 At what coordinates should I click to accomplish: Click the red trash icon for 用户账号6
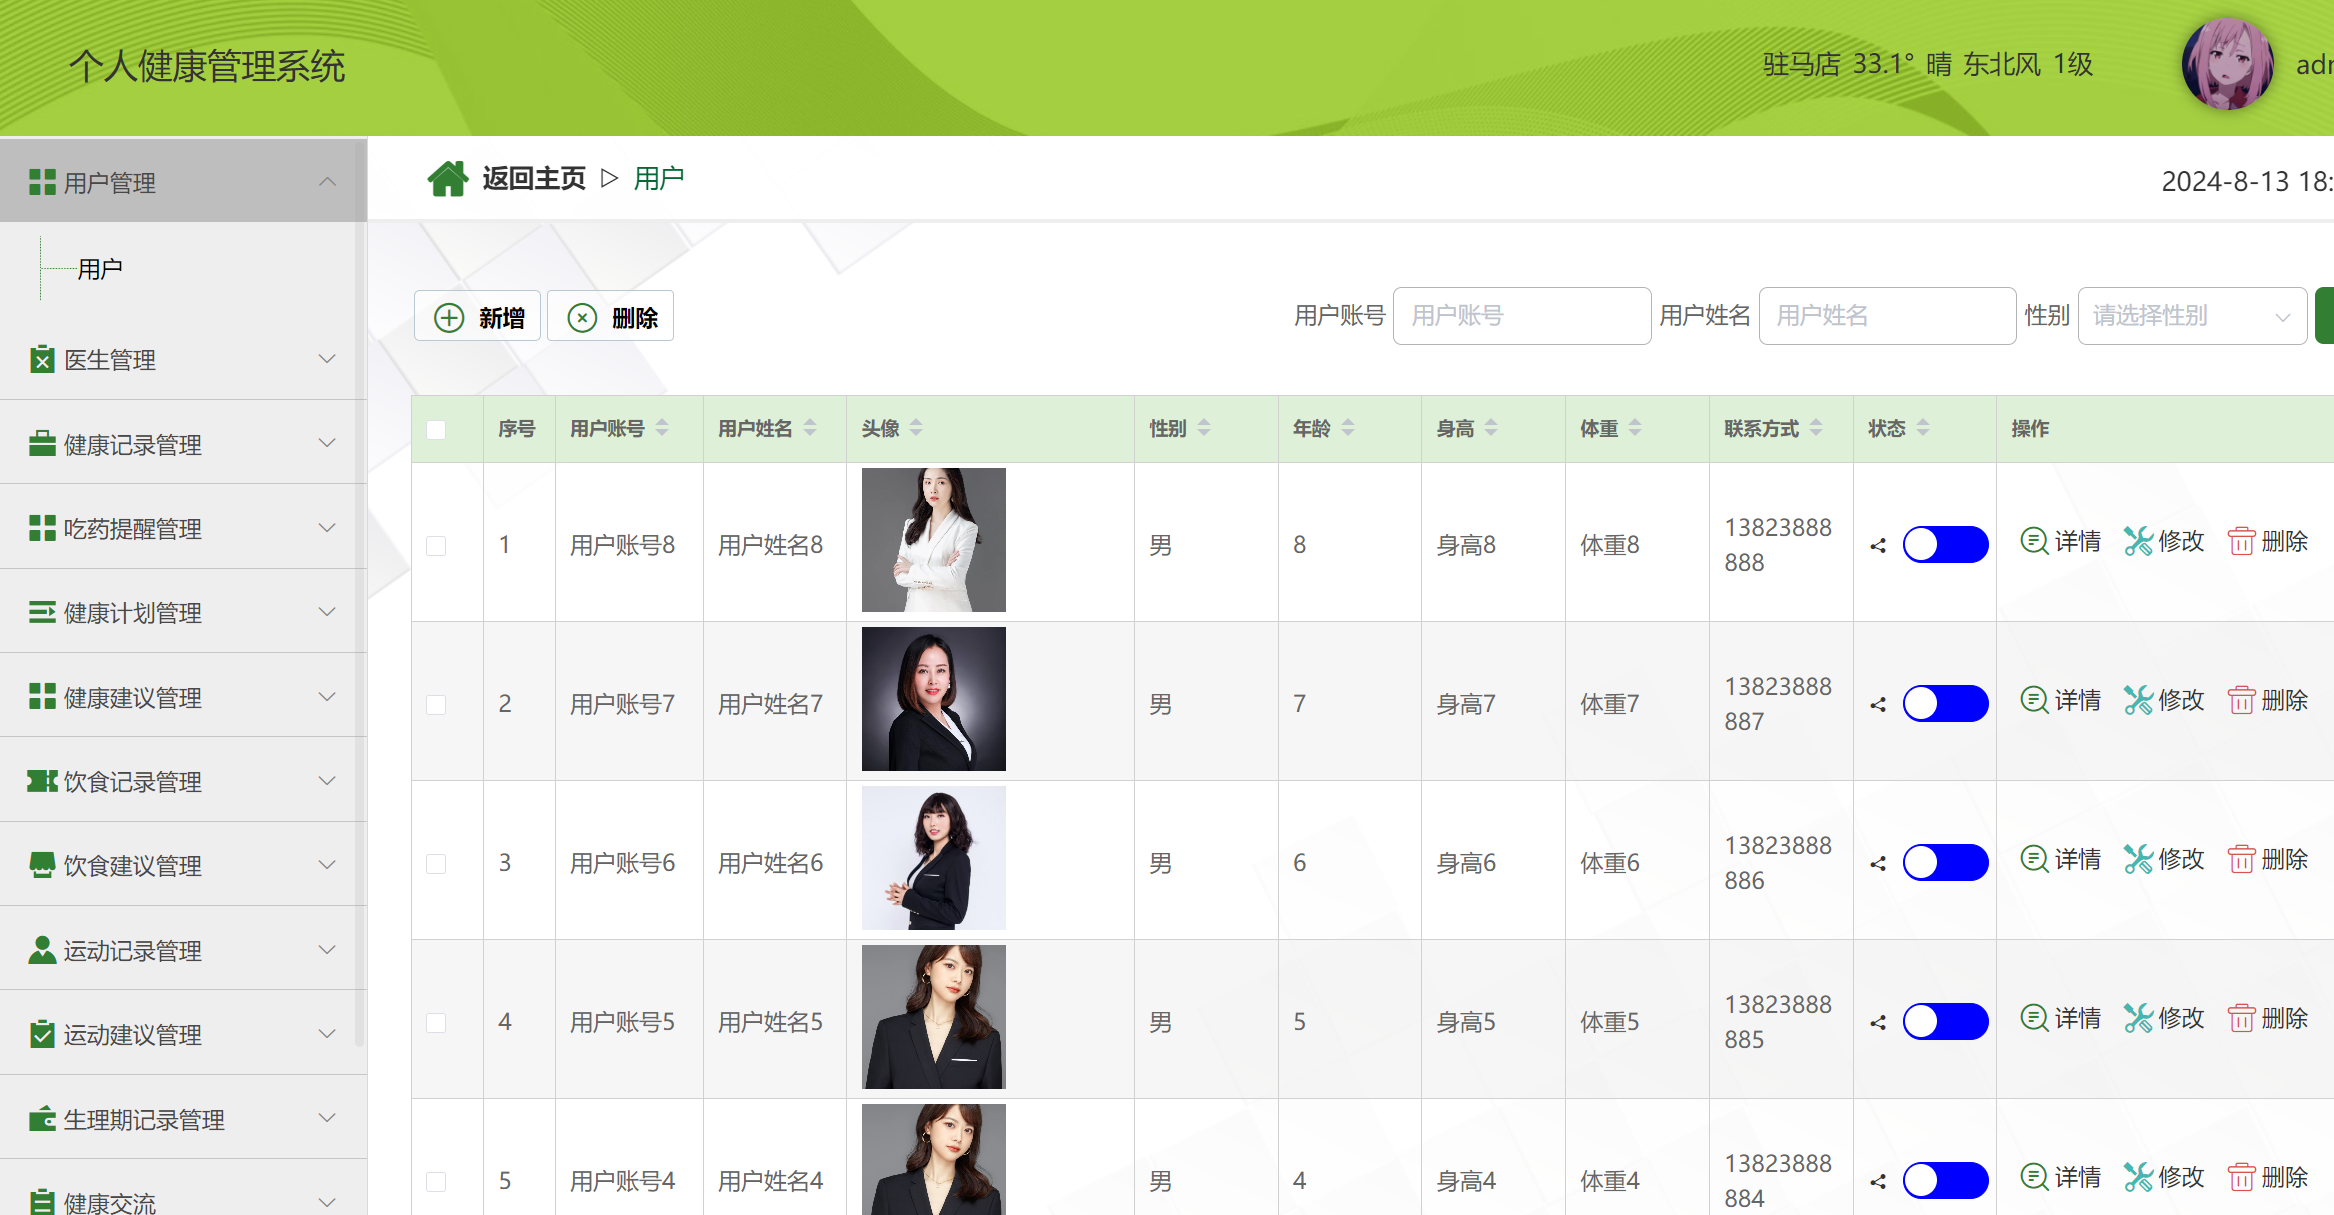click(x=2241, y=859)
